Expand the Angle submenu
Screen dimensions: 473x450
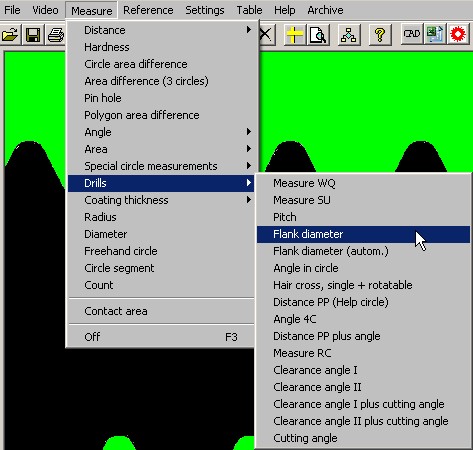coord(161,132)
